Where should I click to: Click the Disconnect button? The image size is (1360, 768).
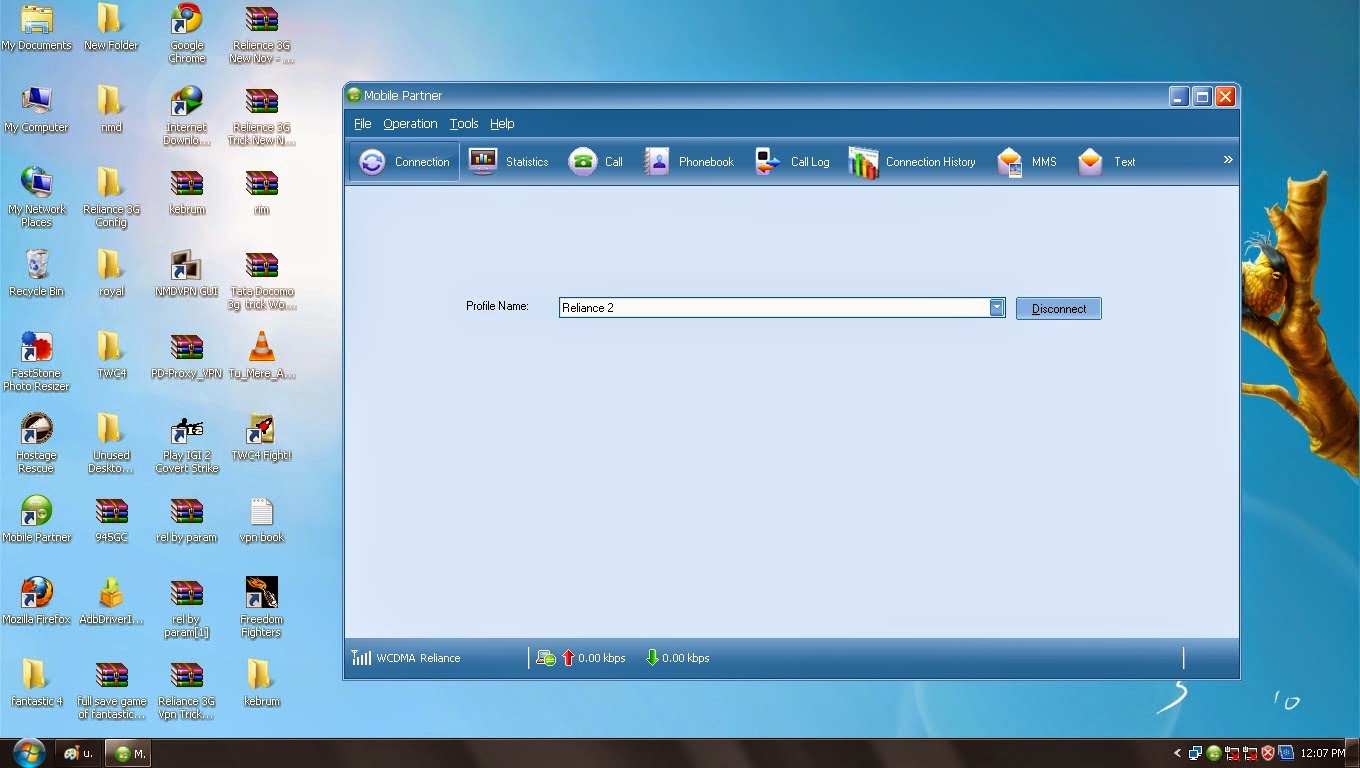(x=1059, y=309)
